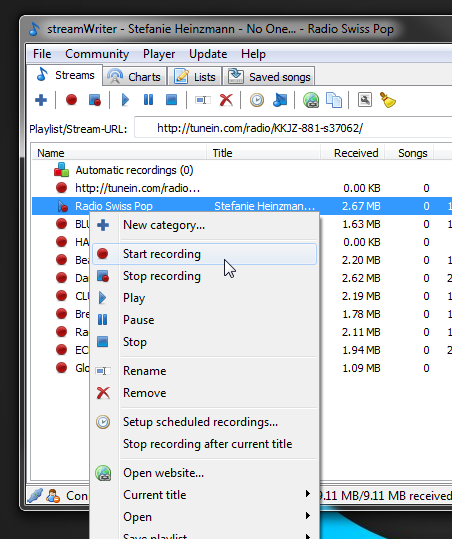Open the Player menu
Image resolution: width=452 pixels, height=539 pixels.
click(159, 54)
